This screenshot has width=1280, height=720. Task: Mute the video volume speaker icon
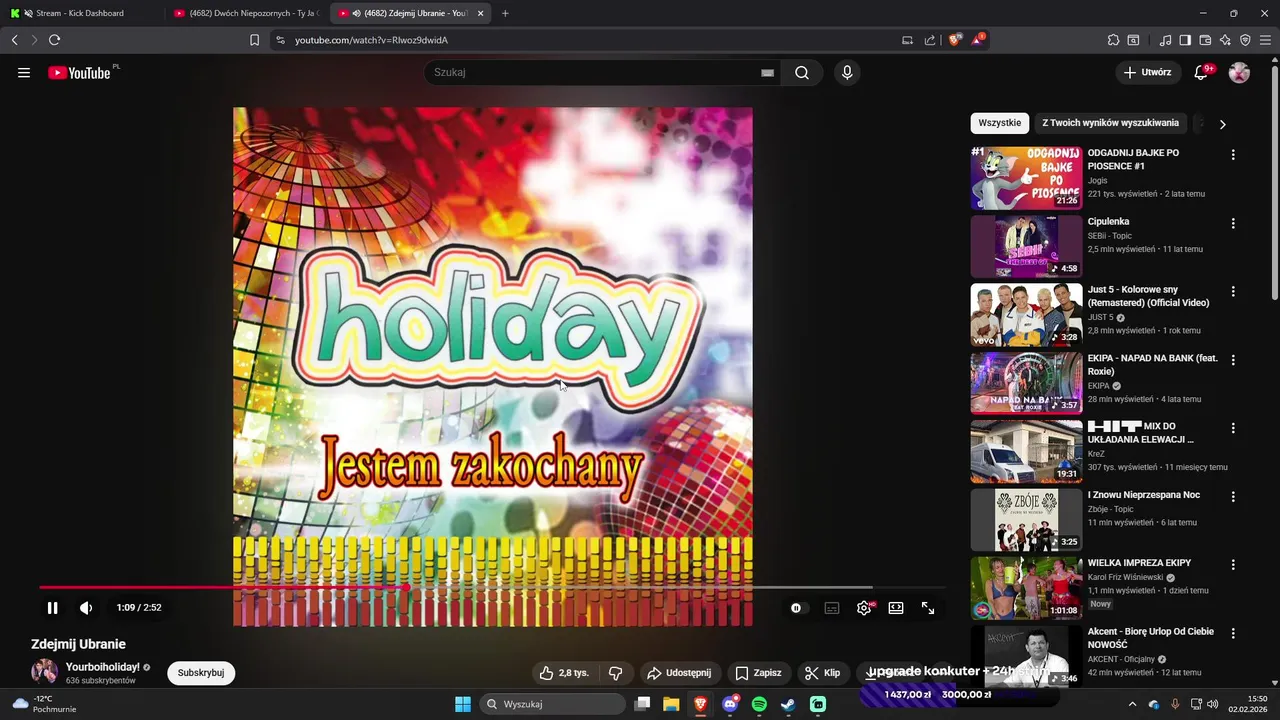tap(86, 608)
